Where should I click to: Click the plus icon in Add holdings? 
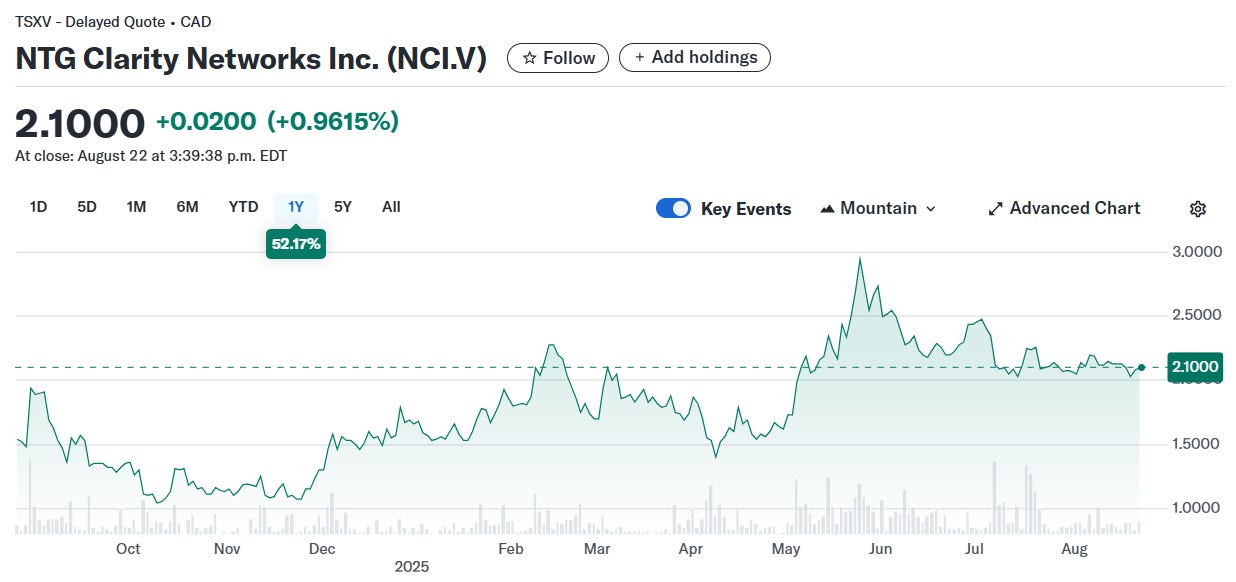pyautogui.click(x=640, y=58)
